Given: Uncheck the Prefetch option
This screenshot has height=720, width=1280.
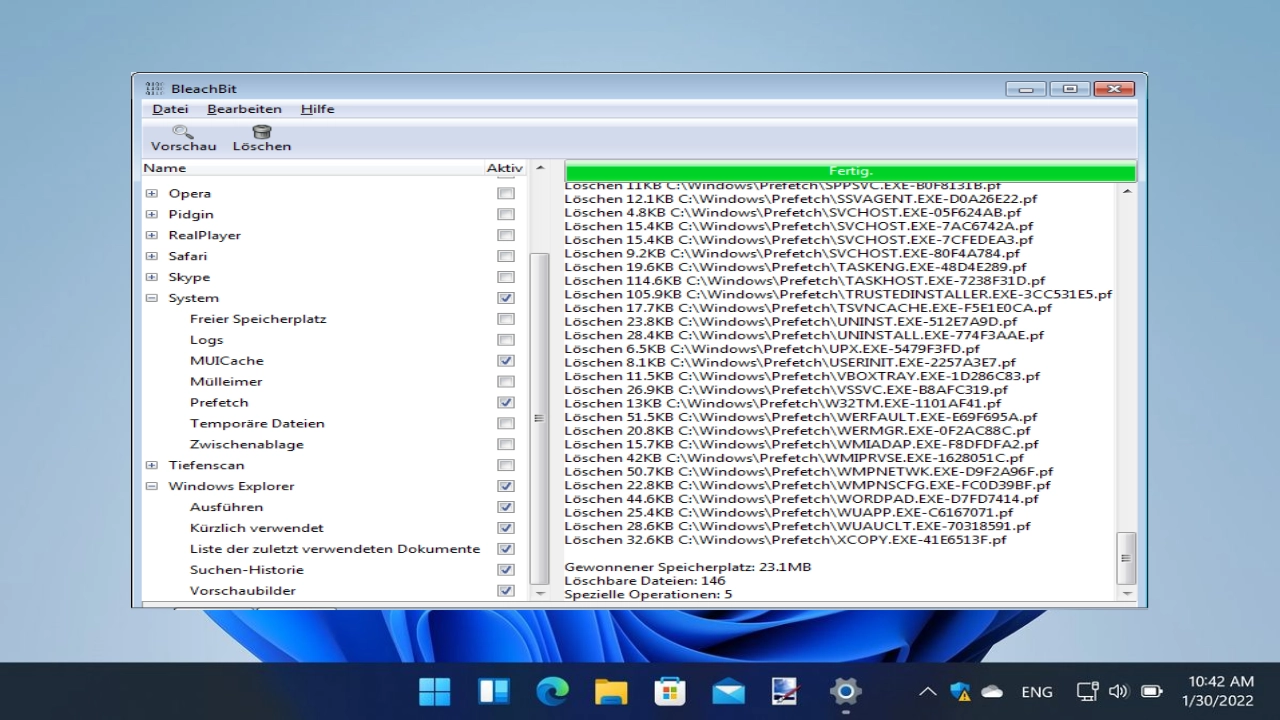Looking at the screenshot, I should coord(506,402).
